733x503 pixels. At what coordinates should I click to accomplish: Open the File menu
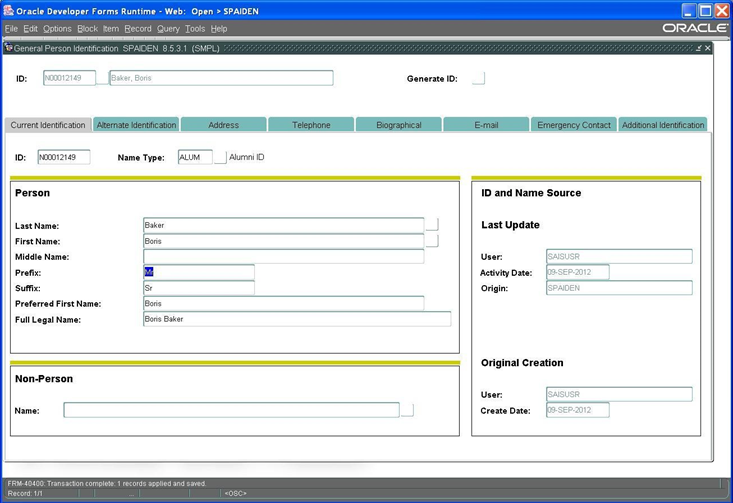(11, 29)
